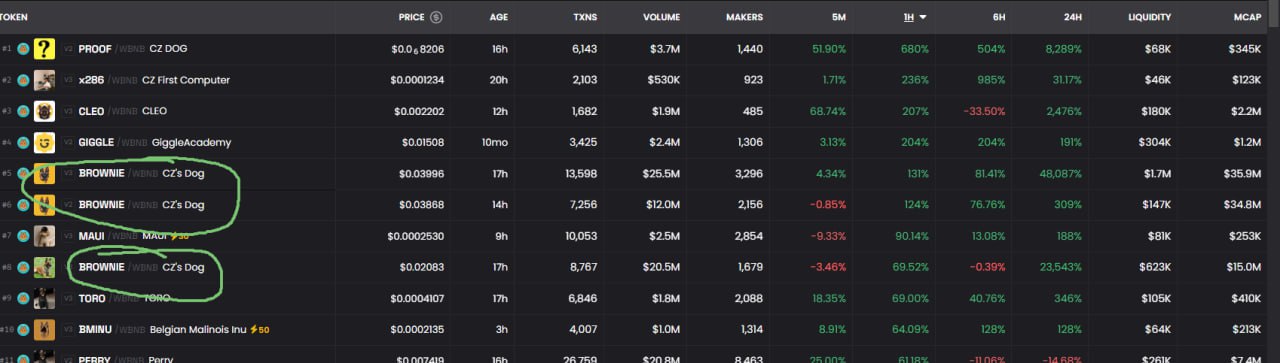Screen dimensions: 1280x363
Task: Click the chain icon in TORO row
Action: (23, 298)
